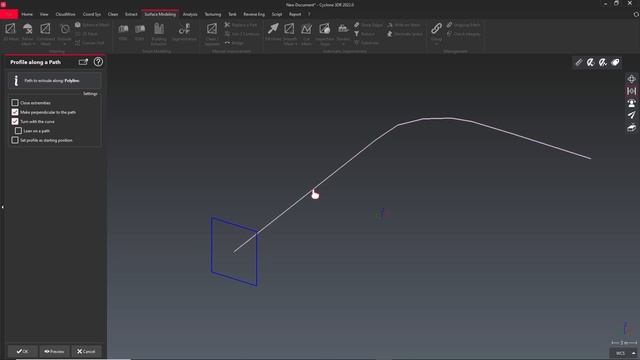
Task: Click the undock panel icon beside the help icon
Action: click(83, 62)
